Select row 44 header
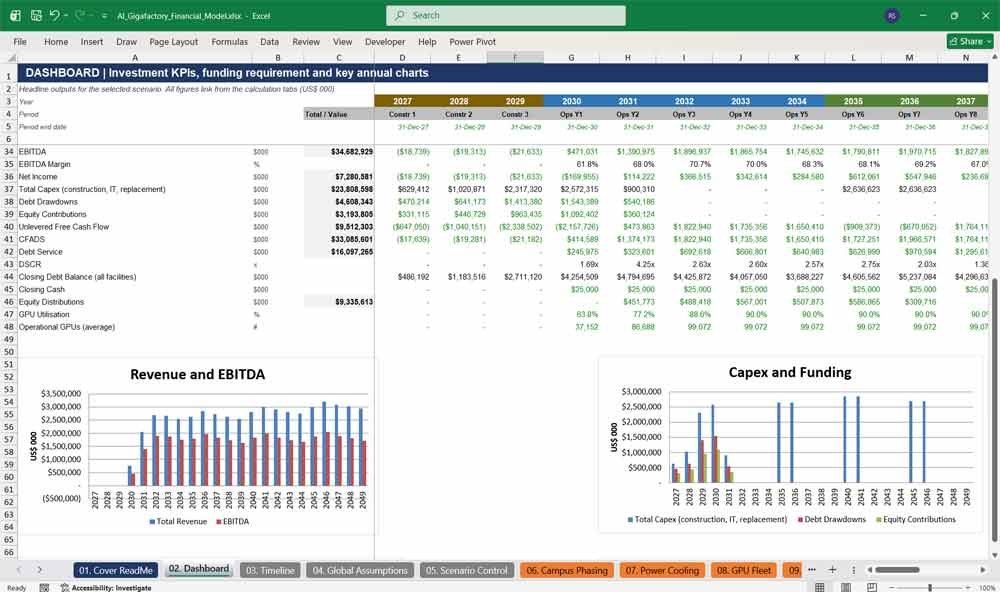Image resolution: width=1000 pixels, height=592 pixels. click(x=8, y=277)
